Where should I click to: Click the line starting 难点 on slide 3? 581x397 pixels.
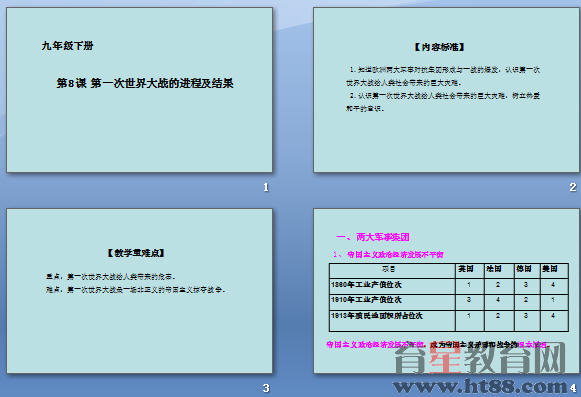pyautogui.click(x=136, y=290)
